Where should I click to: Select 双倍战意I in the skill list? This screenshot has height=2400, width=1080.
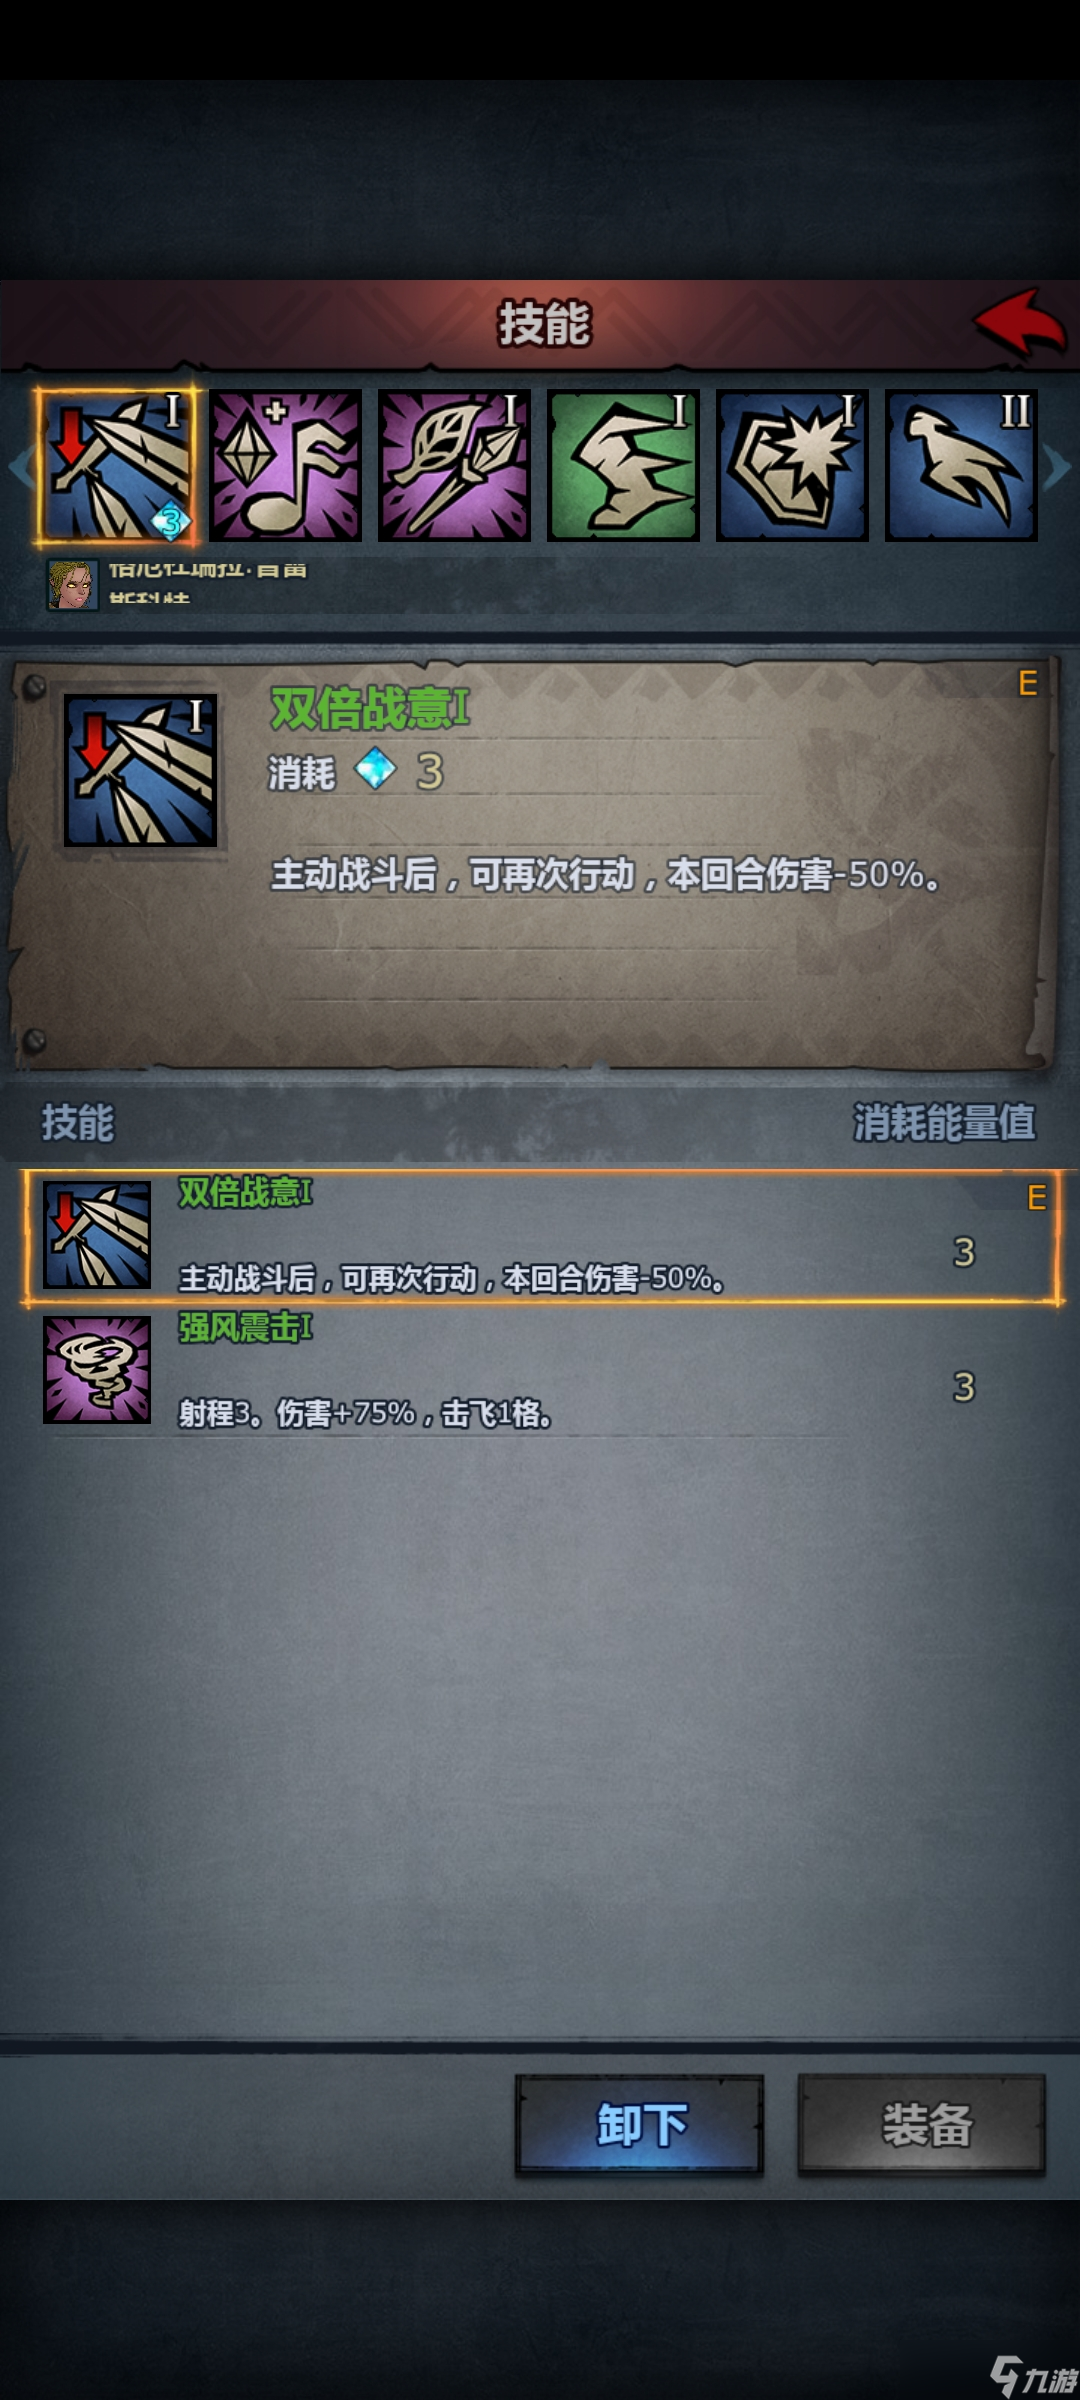541,1236
